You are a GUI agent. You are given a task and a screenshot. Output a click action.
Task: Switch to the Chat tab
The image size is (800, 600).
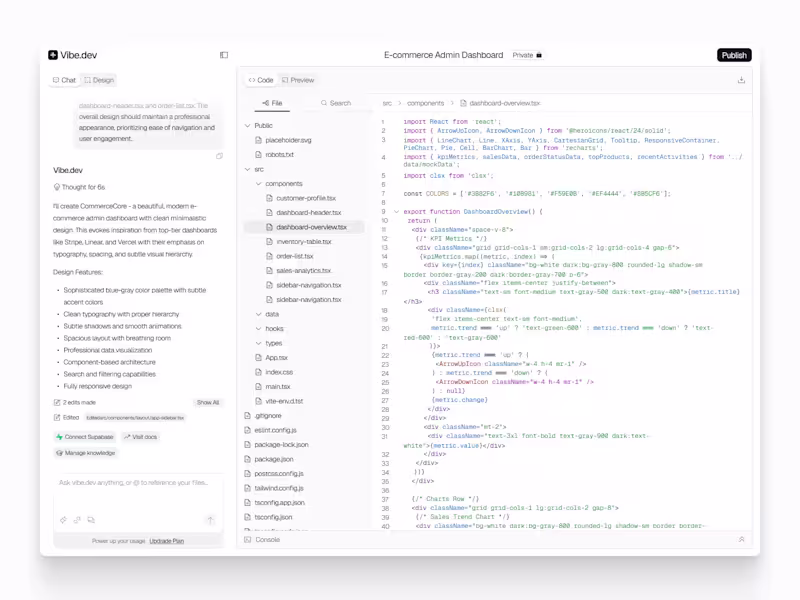[64, 80]
